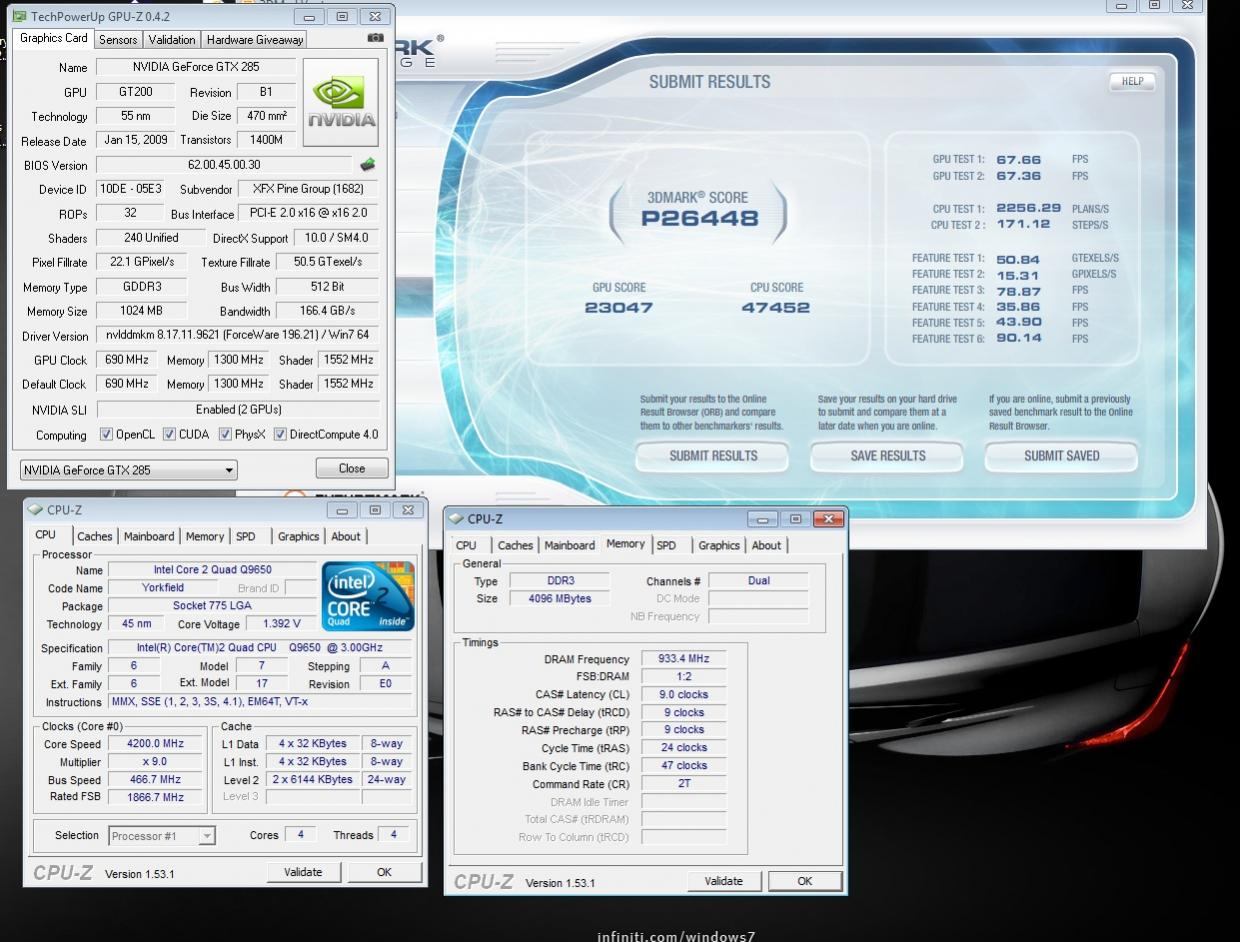Click the 3DMark score P26448

pos(699,219)
